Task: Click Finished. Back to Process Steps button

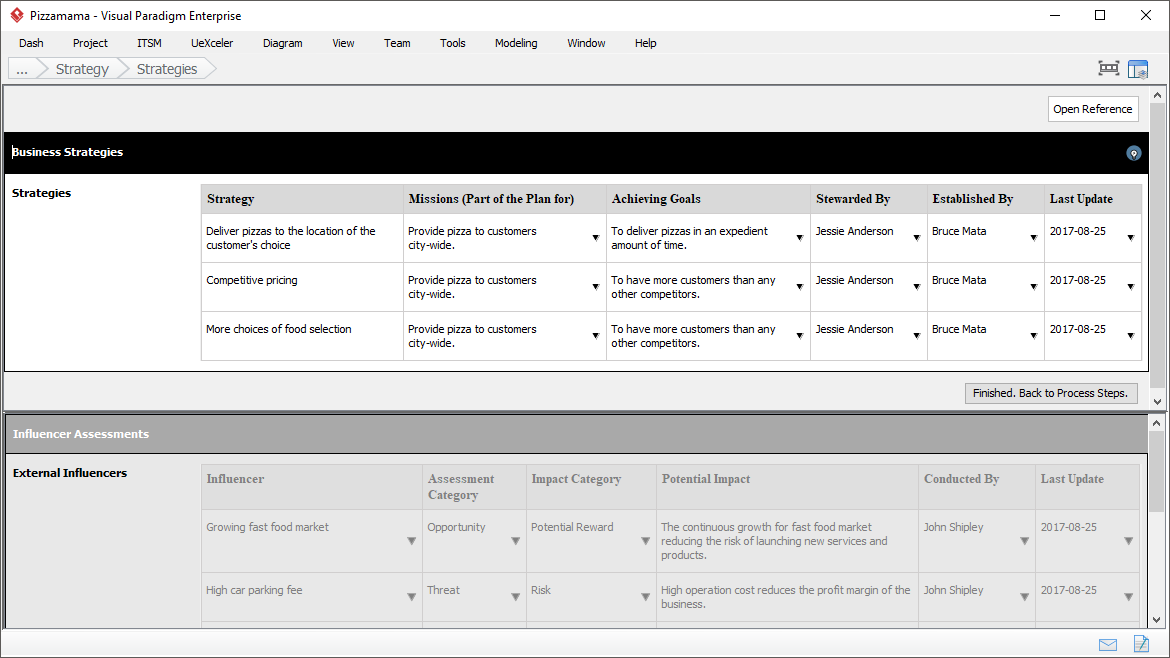Action: [1051, 393]
